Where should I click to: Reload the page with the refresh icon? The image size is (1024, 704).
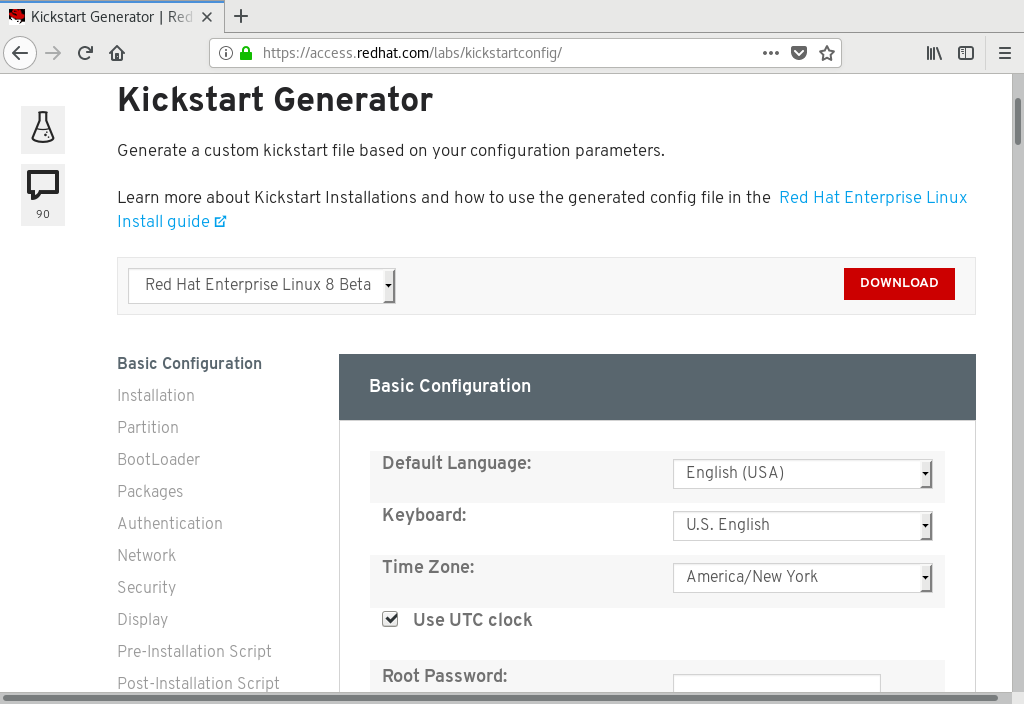click(x=85, y=53)
